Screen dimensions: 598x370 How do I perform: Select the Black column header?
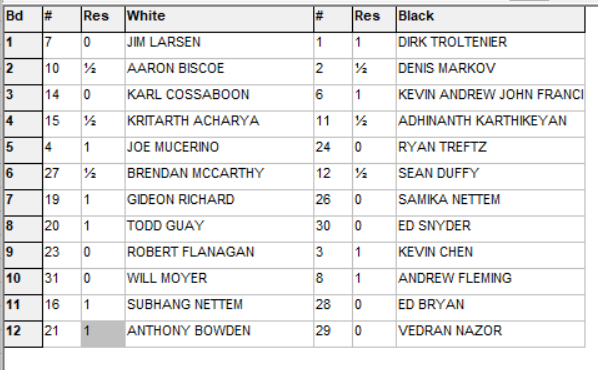tap(490, 19)
